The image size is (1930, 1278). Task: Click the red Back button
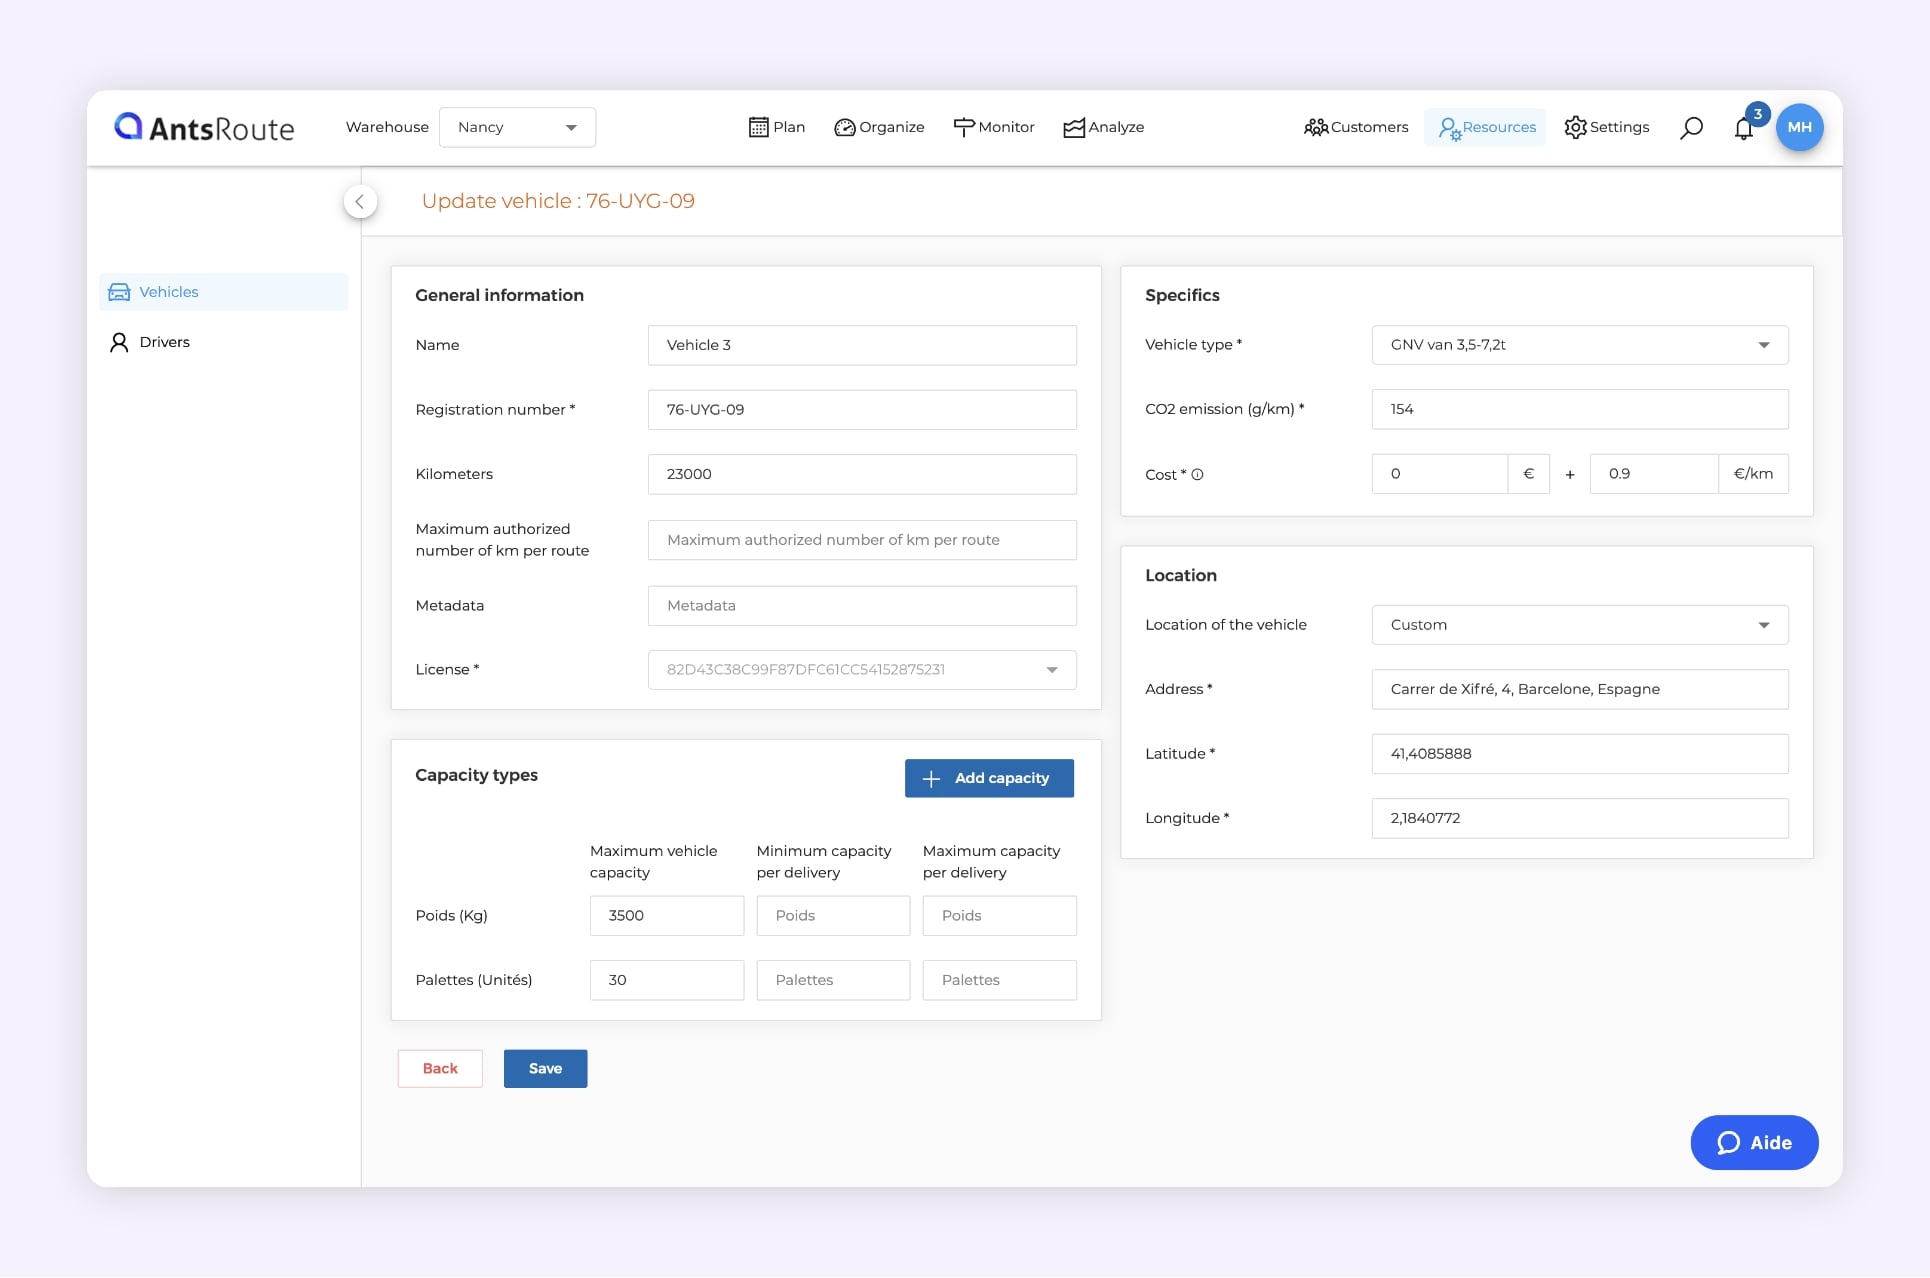440,1068
